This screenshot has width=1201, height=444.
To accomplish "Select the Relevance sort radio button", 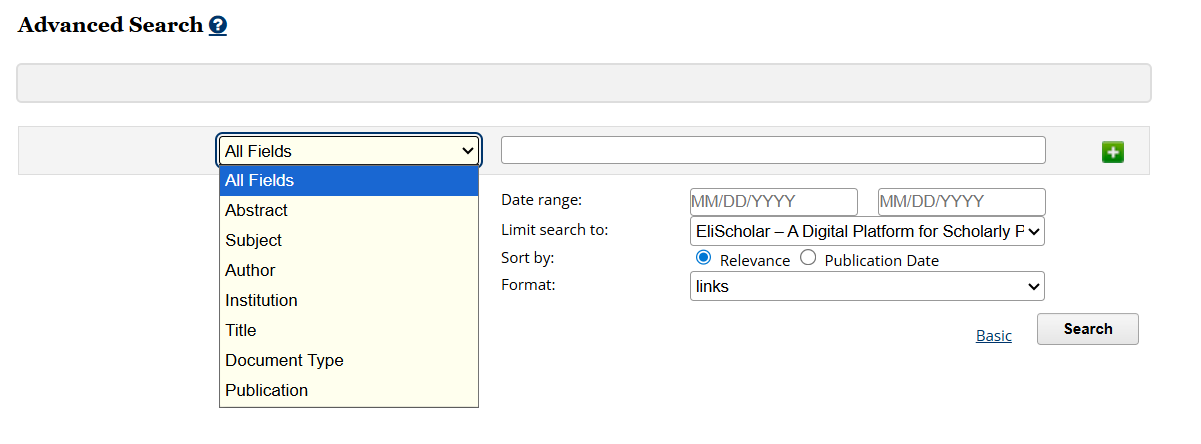I will pyautogui.click(x=703, y=258).
